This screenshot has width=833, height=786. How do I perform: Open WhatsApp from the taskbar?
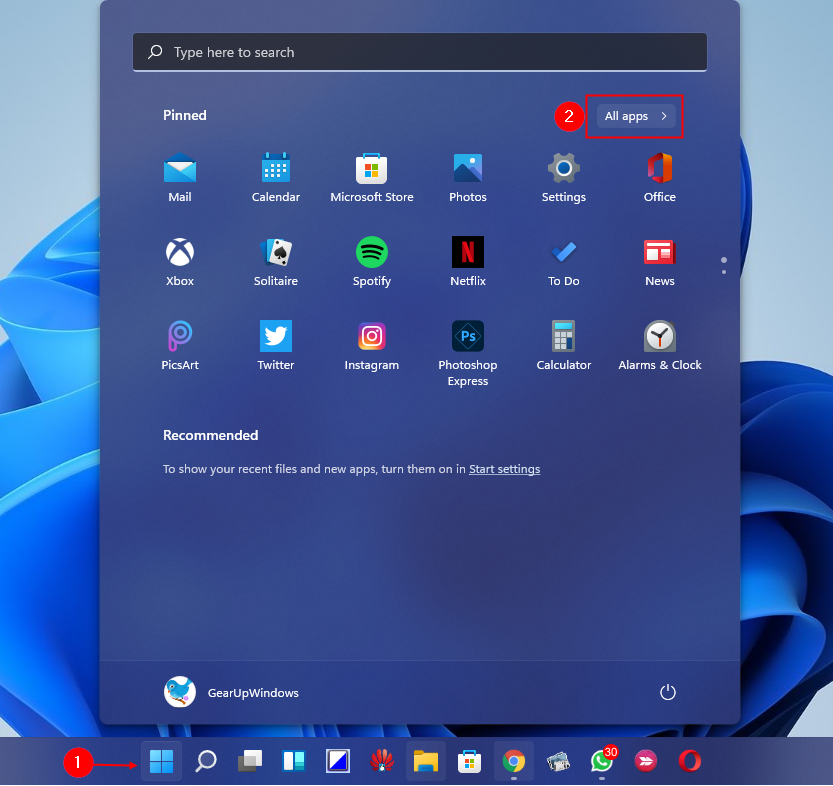(602, 762)
